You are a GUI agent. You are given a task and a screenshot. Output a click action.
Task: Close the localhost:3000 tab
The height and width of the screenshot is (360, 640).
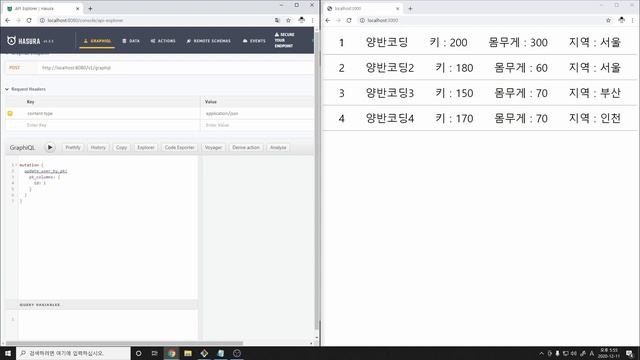(398, 8)
